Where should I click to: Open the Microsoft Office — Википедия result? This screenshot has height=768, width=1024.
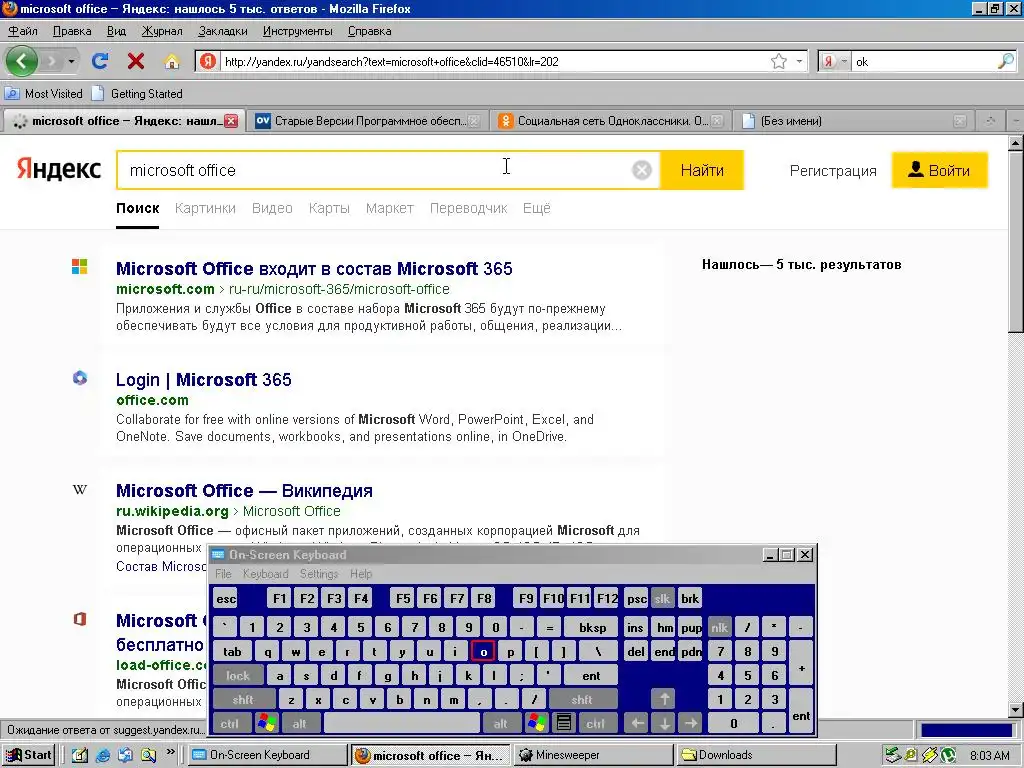pyautogui.click(x=244, y=490)
